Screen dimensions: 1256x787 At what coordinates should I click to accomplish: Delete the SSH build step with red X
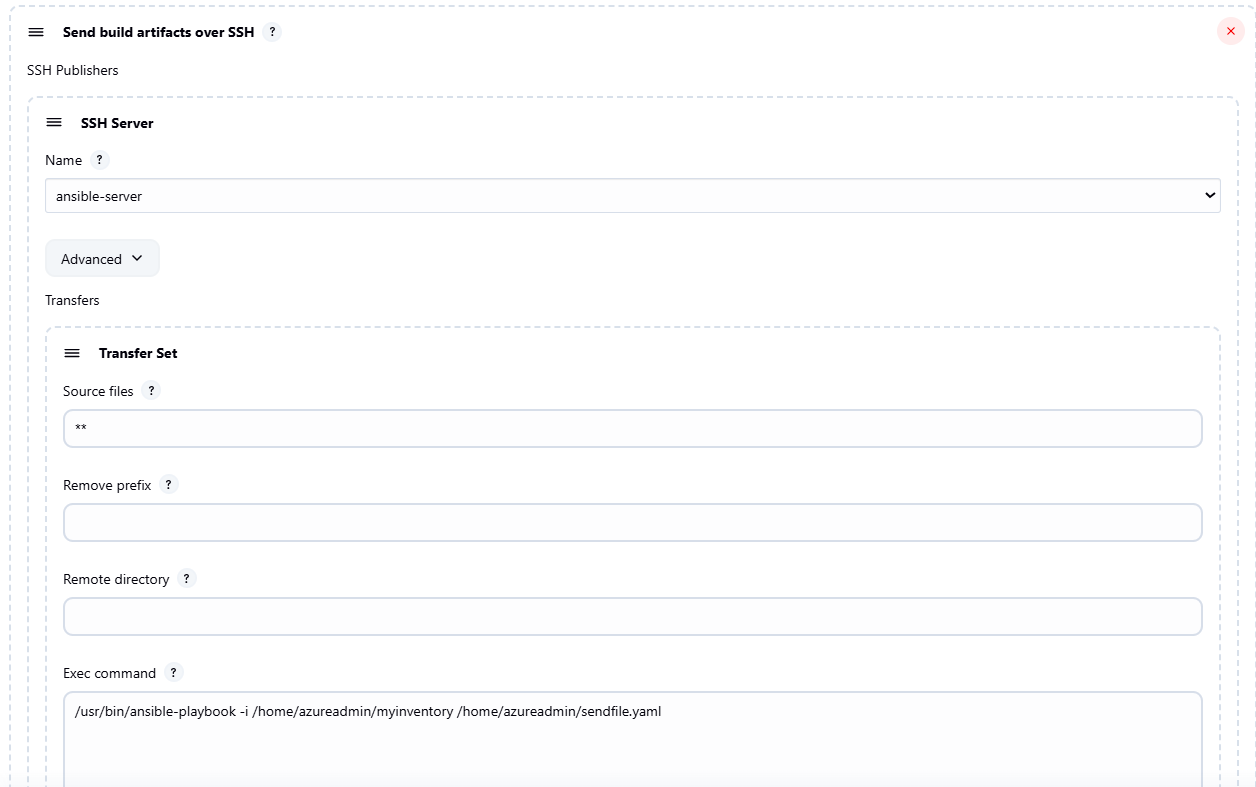click(1230, 32)
